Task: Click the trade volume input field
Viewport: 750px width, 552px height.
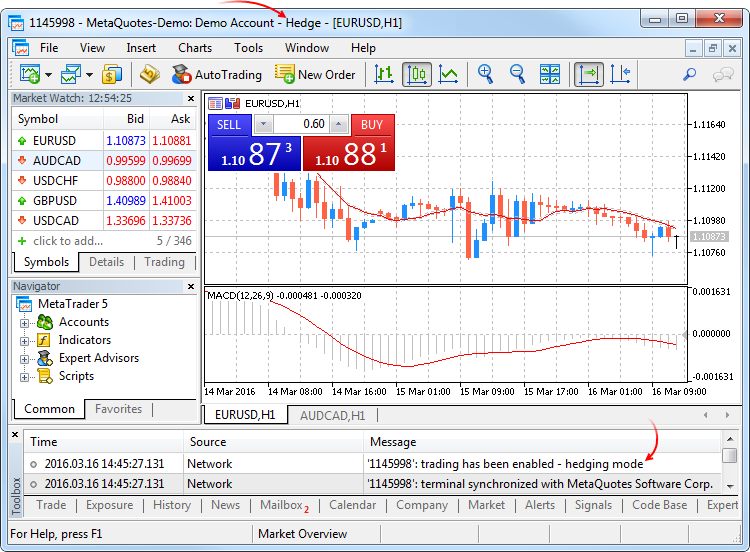Action: pos(300,124)
